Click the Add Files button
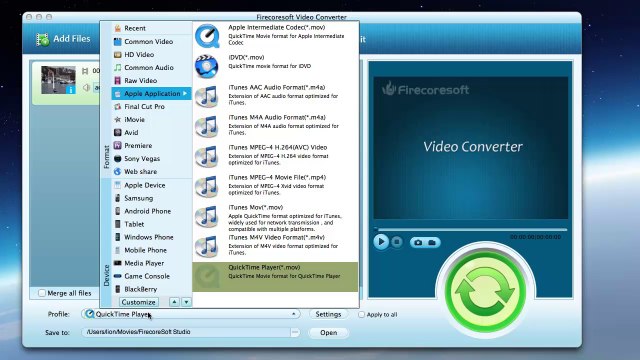640x360 pixels. 63,39
